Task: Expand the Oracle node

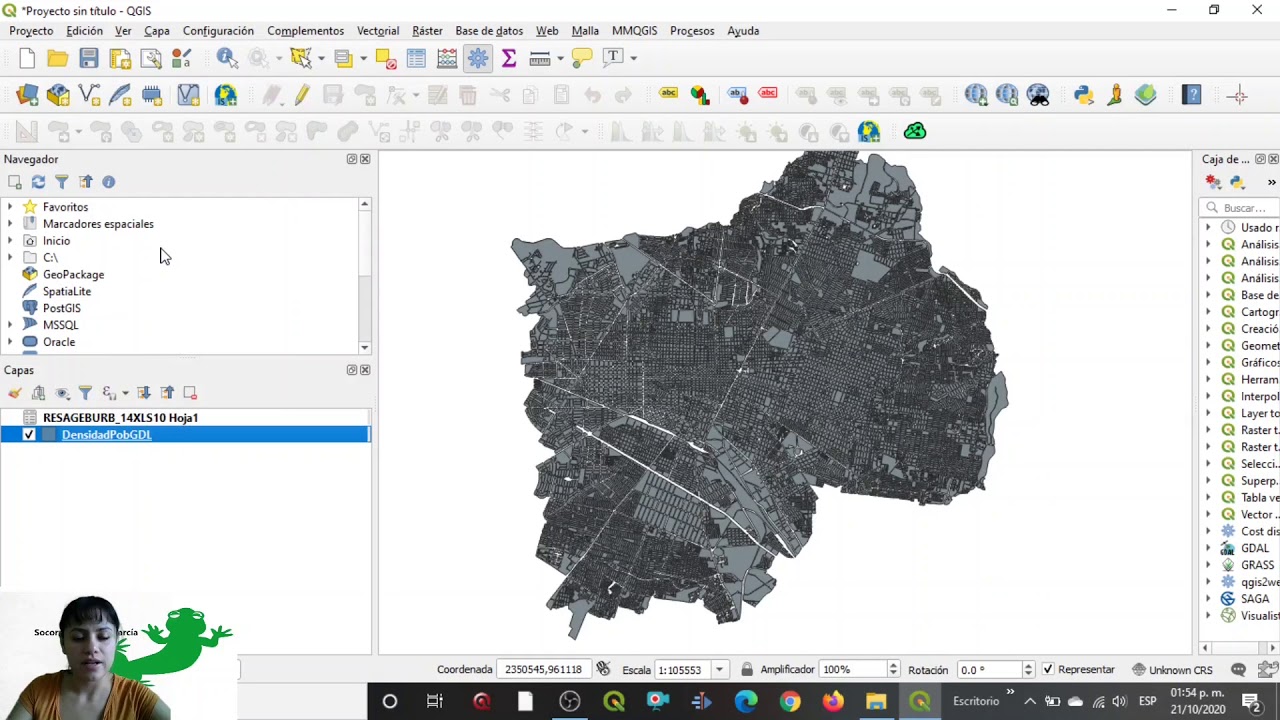Action: [x=10, y=342]
